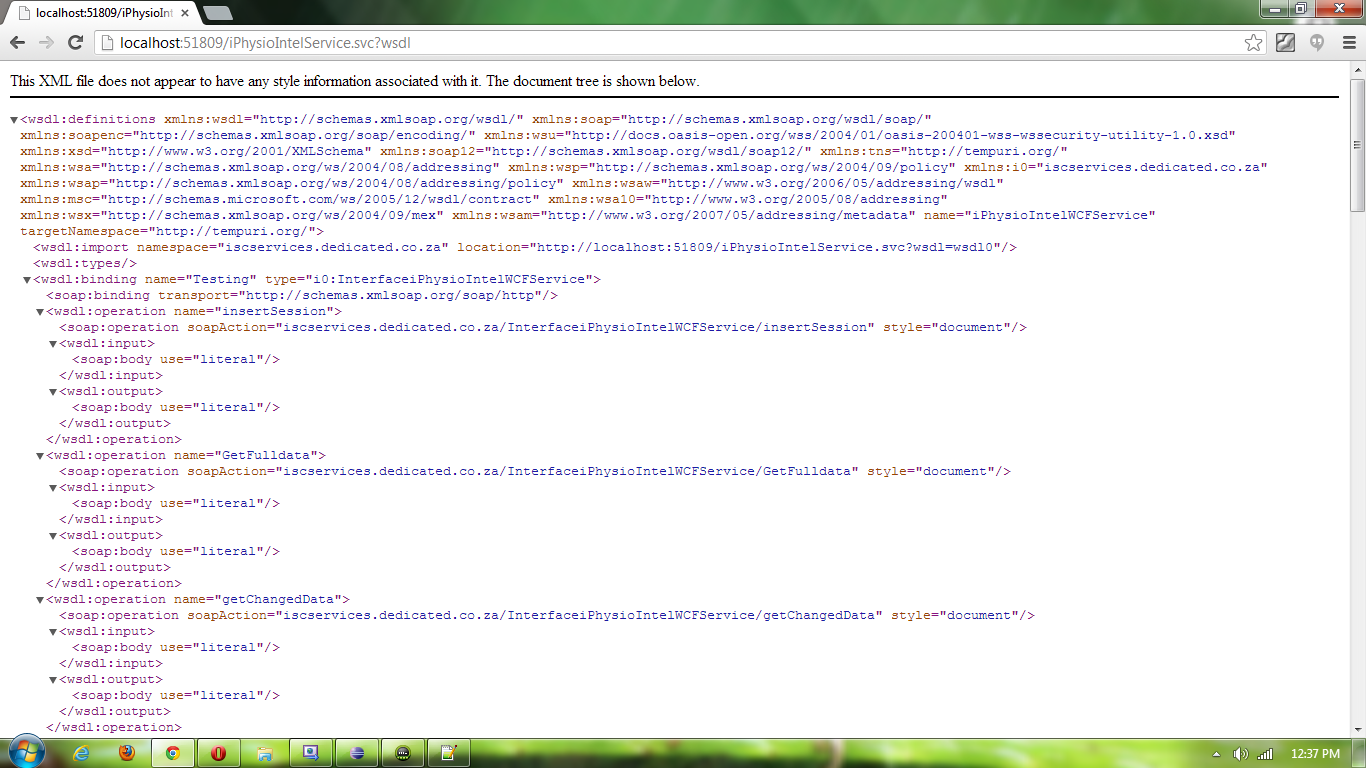1366x768 pixels.
Task: Click the vertical scrollbar thumb
Action: pos(1357,145)
